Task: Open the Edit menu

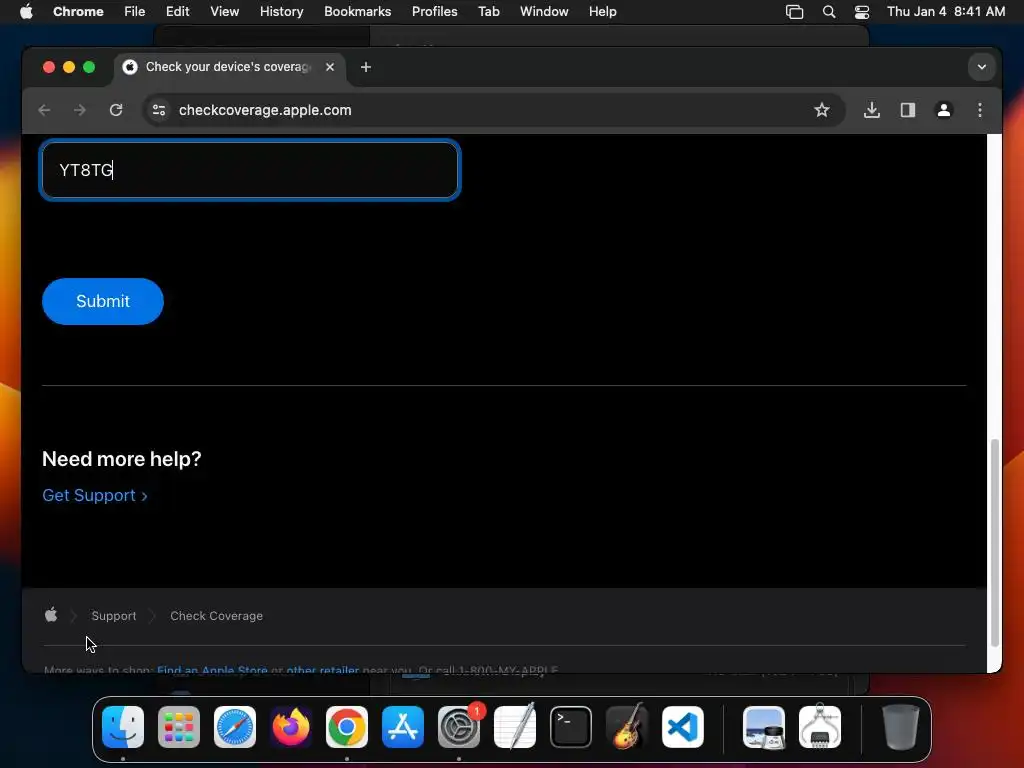Action: pos(178,12)
